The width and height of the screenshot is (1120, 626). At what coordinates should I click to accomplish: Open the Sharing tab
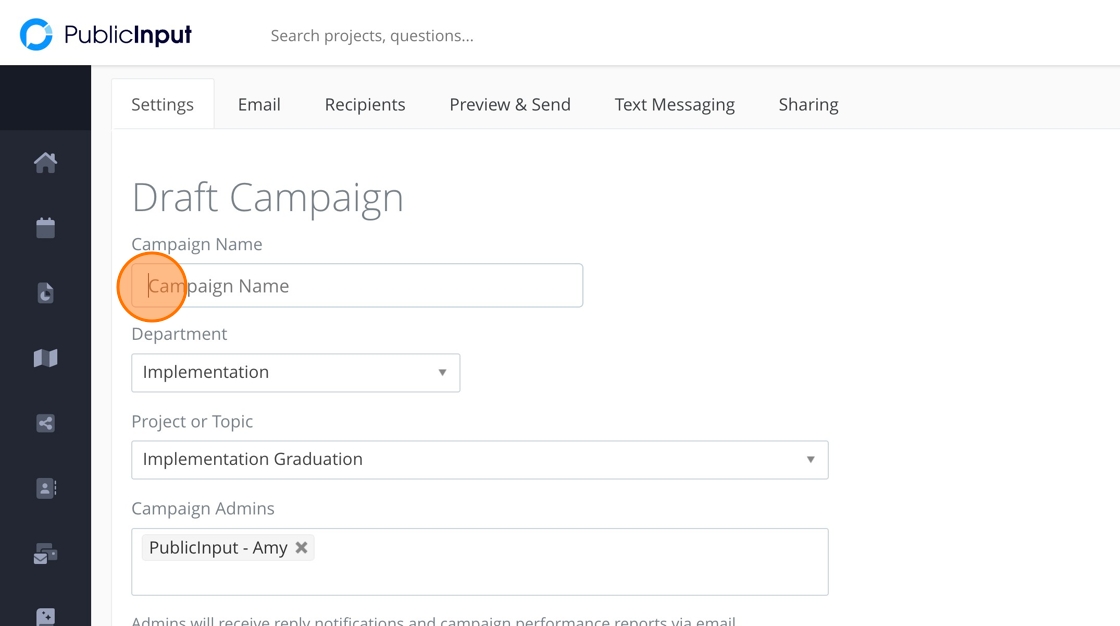[x=808, y=105]
